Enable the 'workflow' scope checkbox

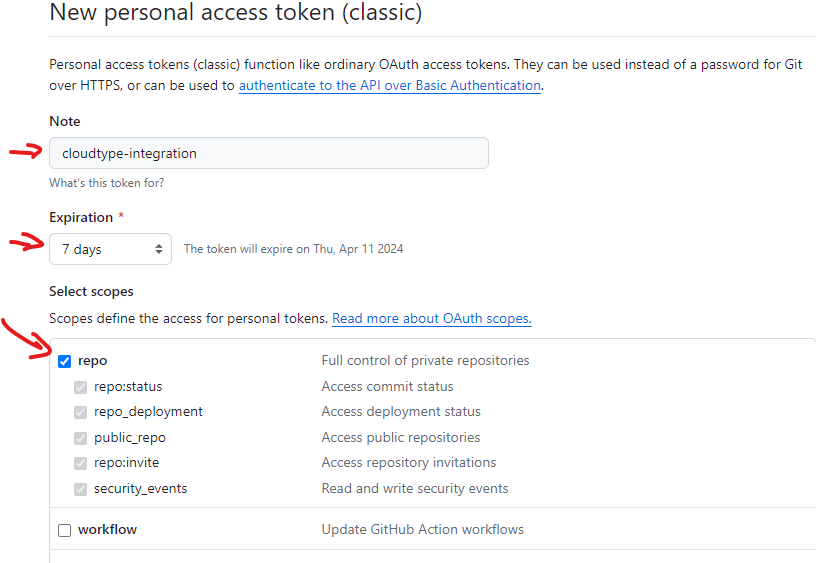[x=65, y=530]
